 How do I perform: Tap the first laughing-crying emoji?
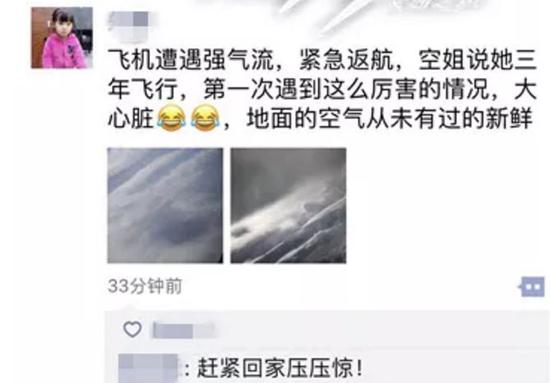click(171, 119)
